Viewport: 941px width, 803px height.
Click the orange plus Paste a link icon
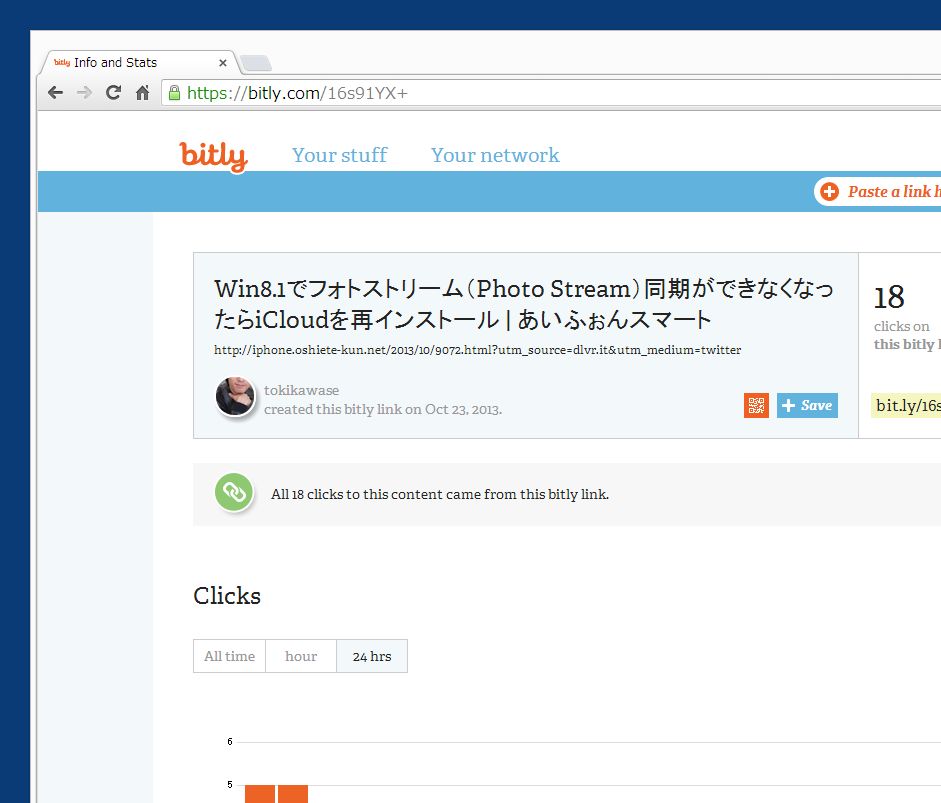(829, 191)
